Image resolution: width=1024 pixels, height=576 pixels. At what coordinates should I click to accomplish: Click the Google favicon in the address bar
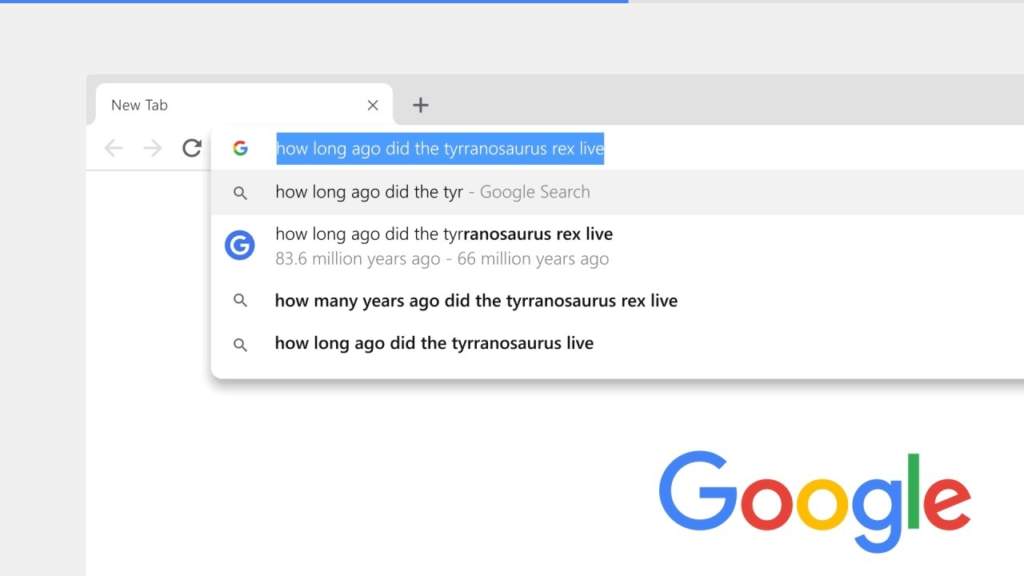[240, 147]
